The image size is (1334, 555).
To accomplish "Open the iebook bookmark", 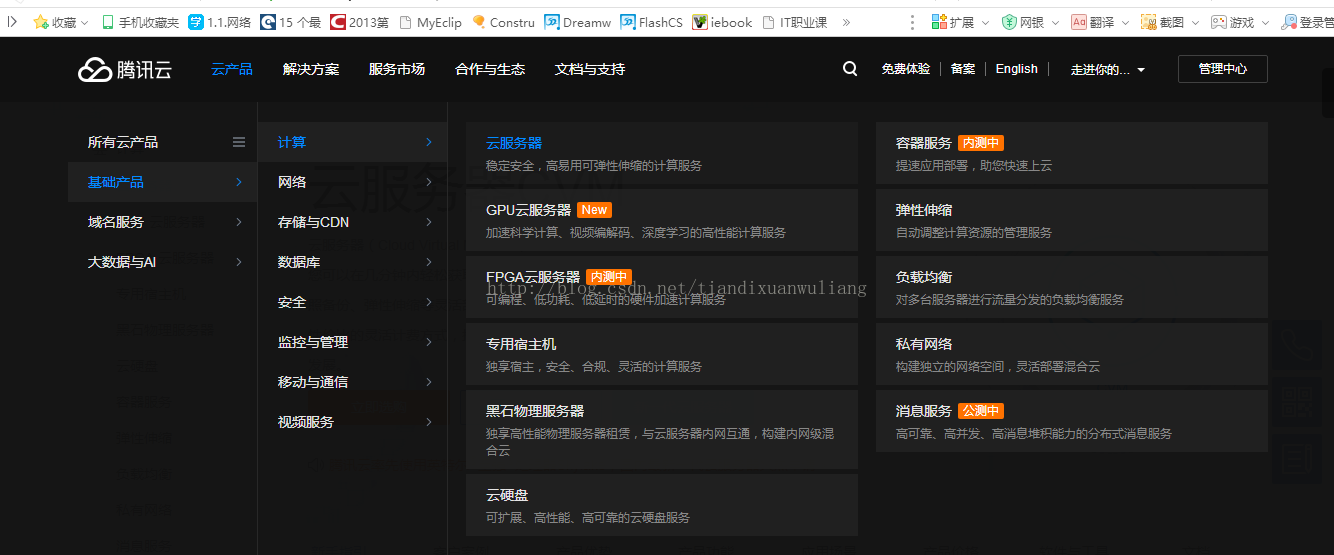I will click(722, 22).
